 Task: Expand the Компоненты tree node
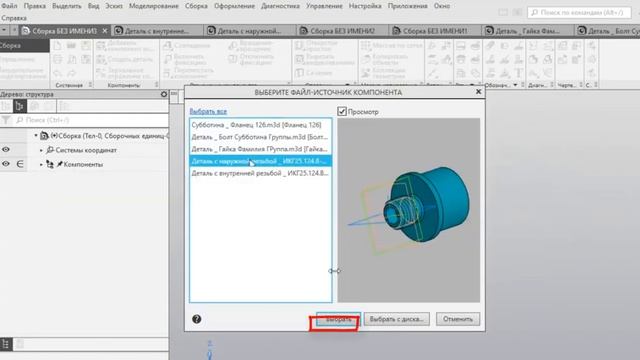(x=41, y=164)
